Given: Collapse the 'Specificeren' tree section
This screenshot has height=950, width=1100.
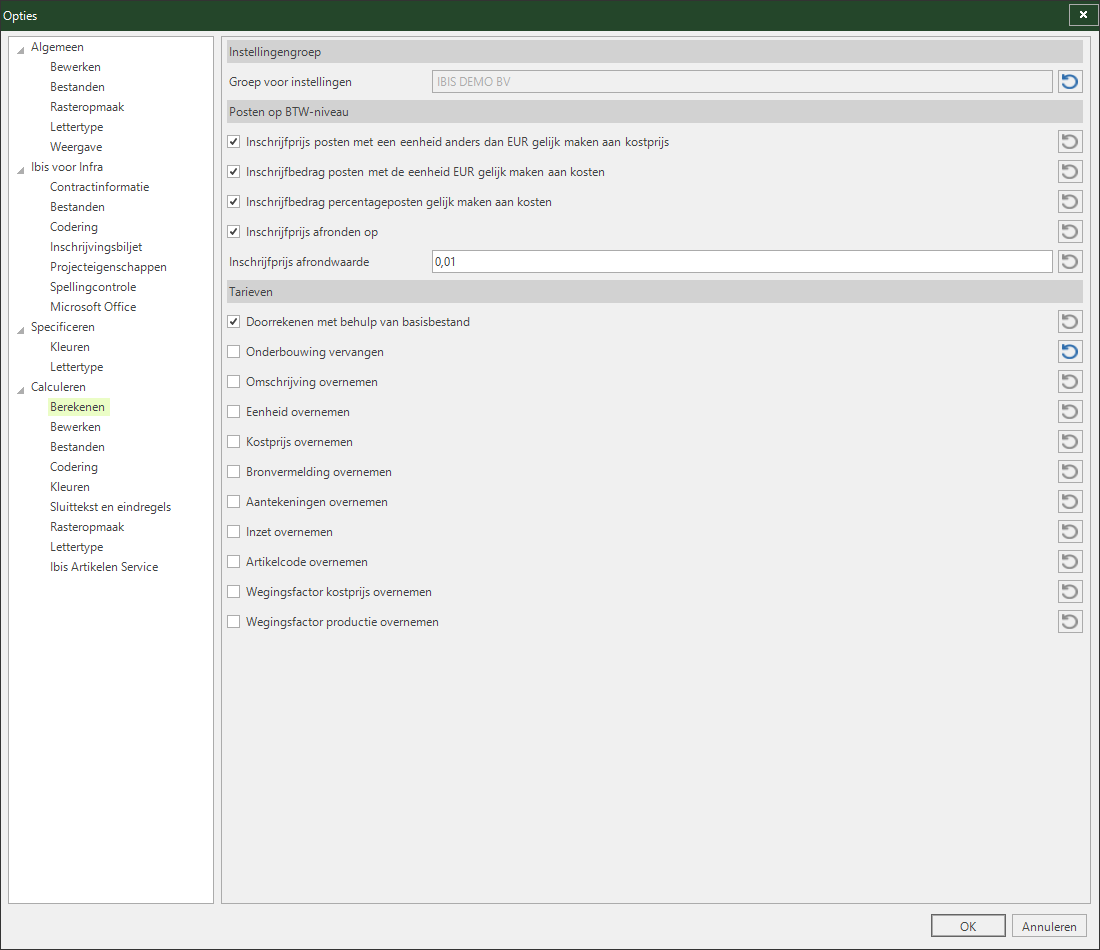Looking at the screenshot, I should (x=21, y=329).
